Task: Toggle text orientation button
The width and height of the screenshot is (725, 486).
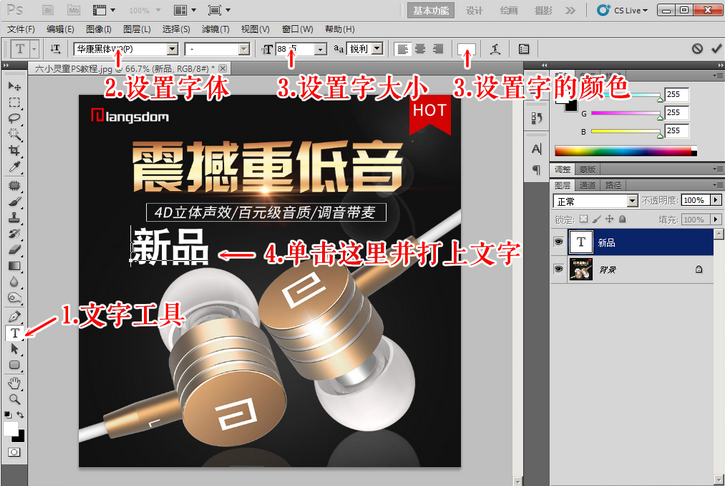Action: point(55,49)
